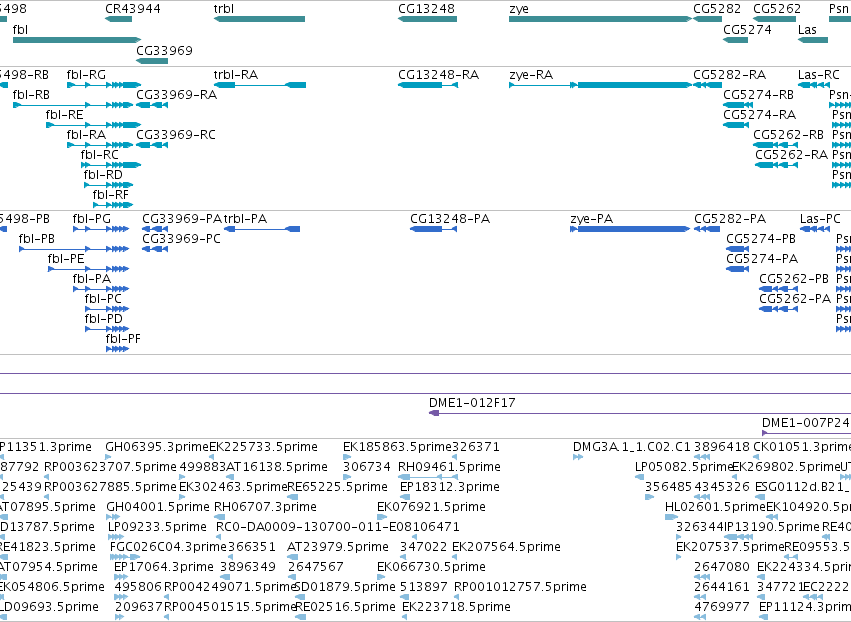Click the CG33969-RA transcript label
The image size is (851, 622).
(x=176, y=95)
